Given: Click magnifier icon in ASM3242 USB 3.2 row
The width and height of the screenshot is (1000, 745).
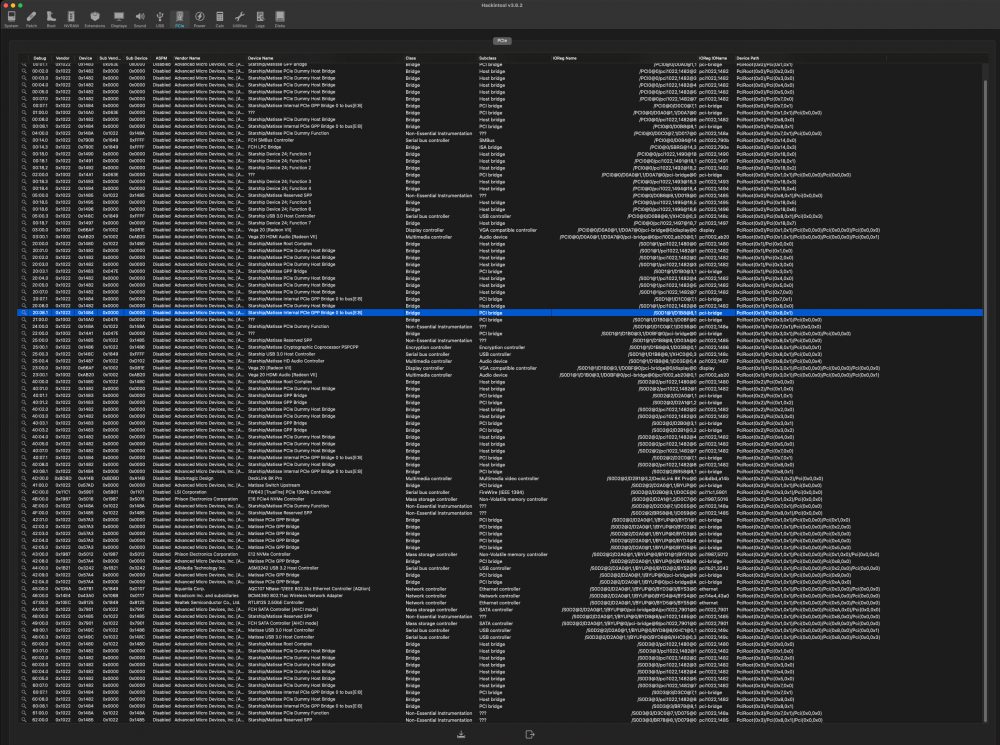Looking at the screenshot, I should pos(24,568).
